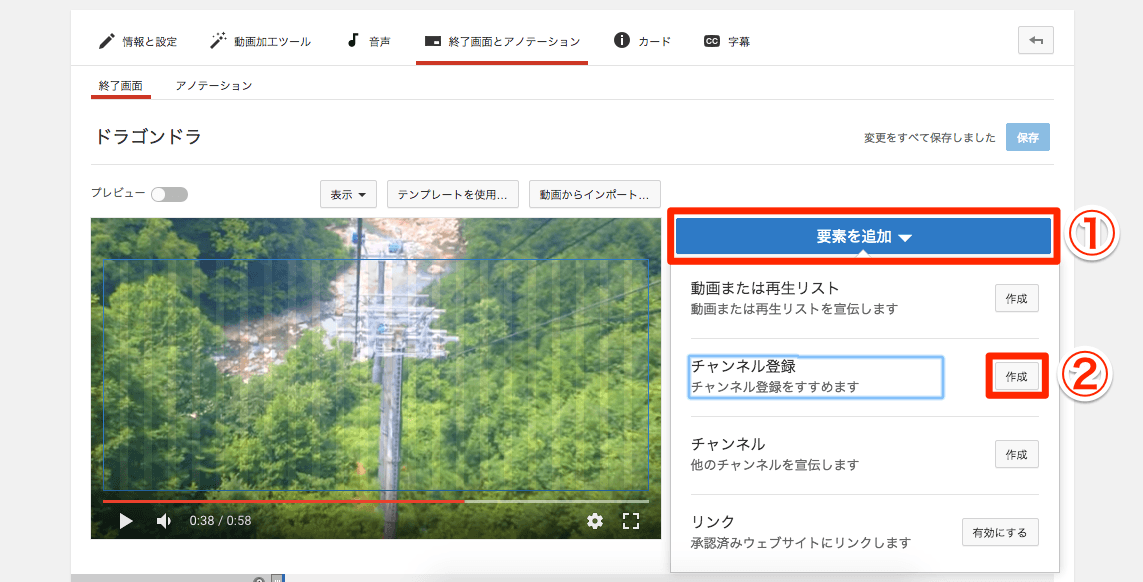
Task: Toggle the プレビュー switch
Action: click(x=169, y=194)
